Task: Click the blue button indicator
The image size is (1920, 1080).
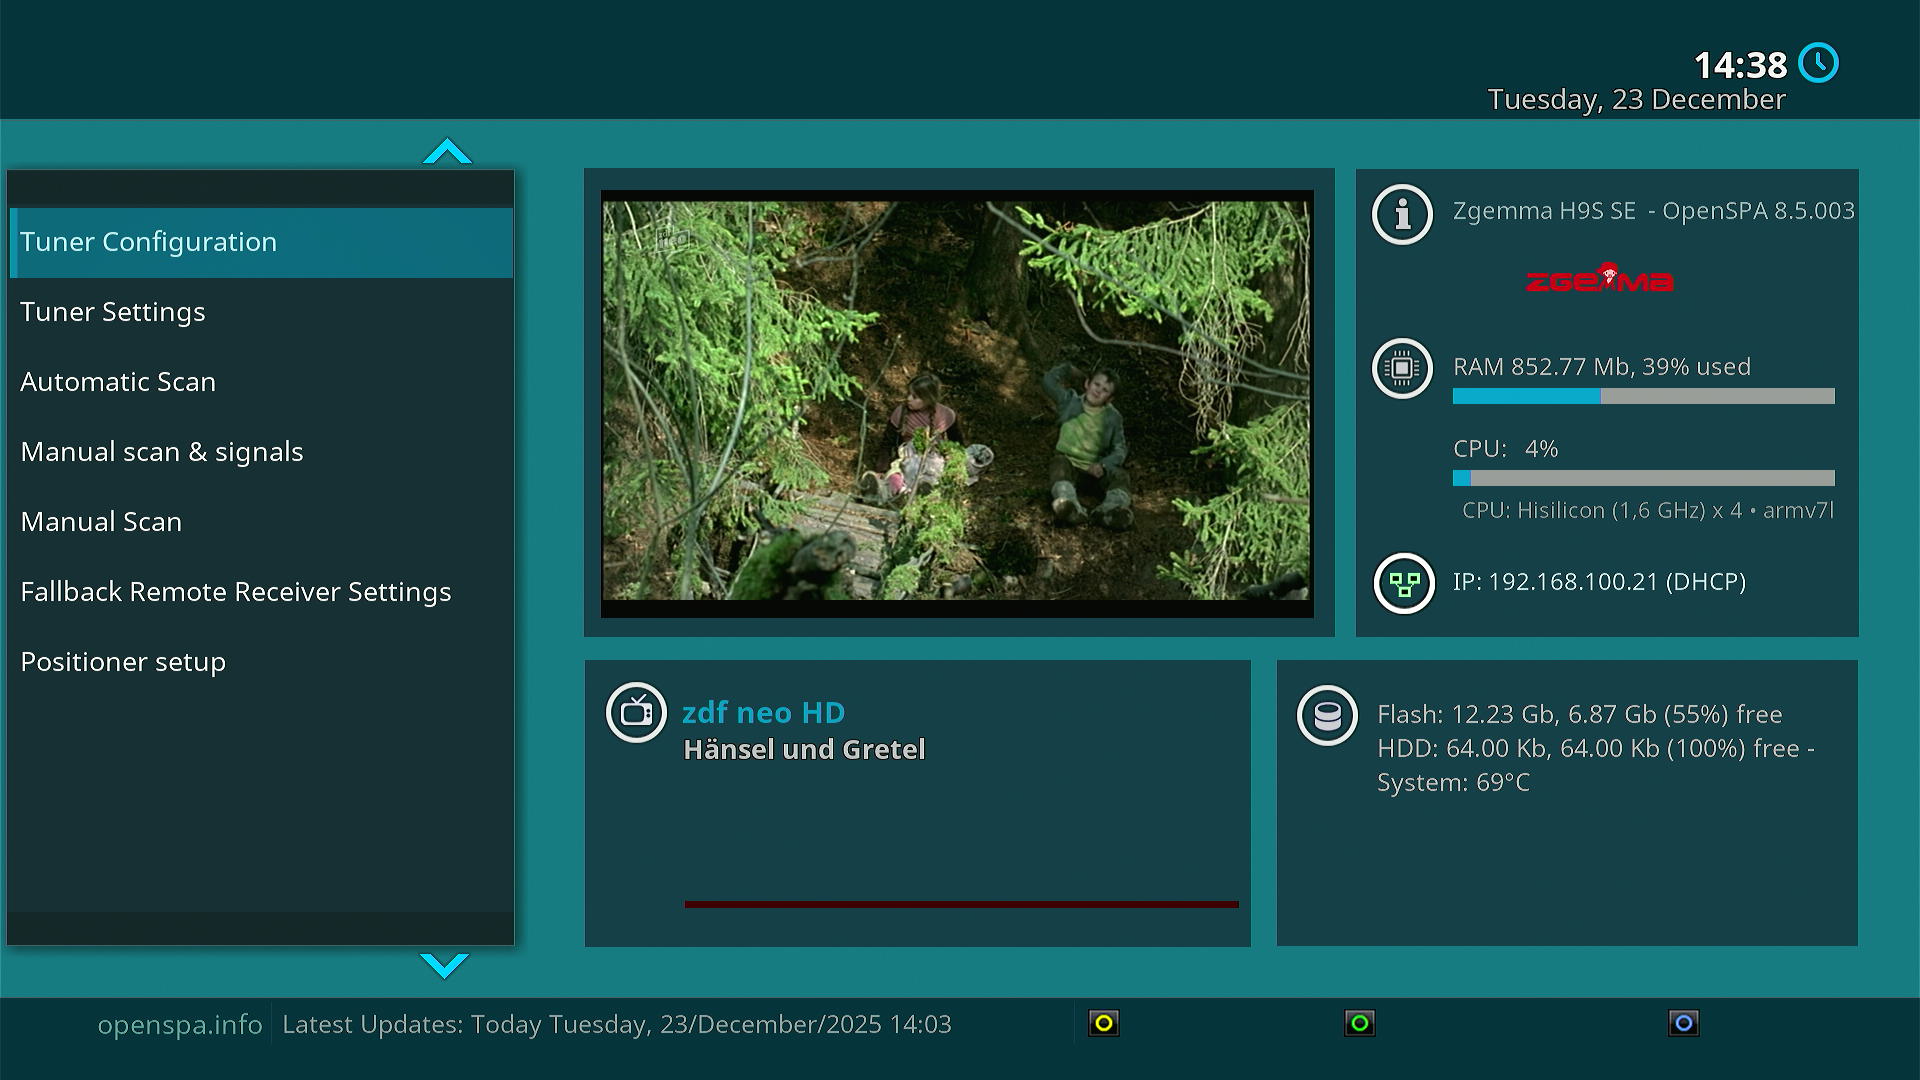Action: (x=1684, y=1023)
